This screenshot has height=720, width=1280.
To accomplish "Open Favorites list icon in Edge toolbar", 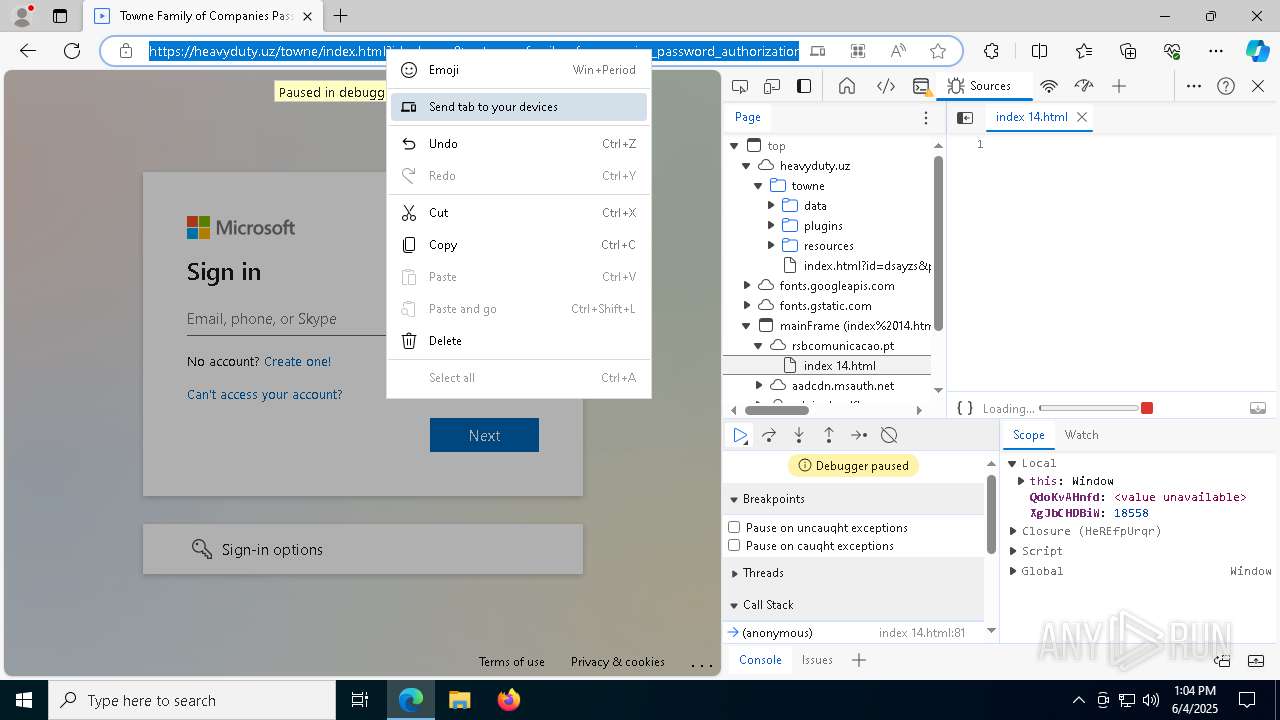I will [1084, 51].
